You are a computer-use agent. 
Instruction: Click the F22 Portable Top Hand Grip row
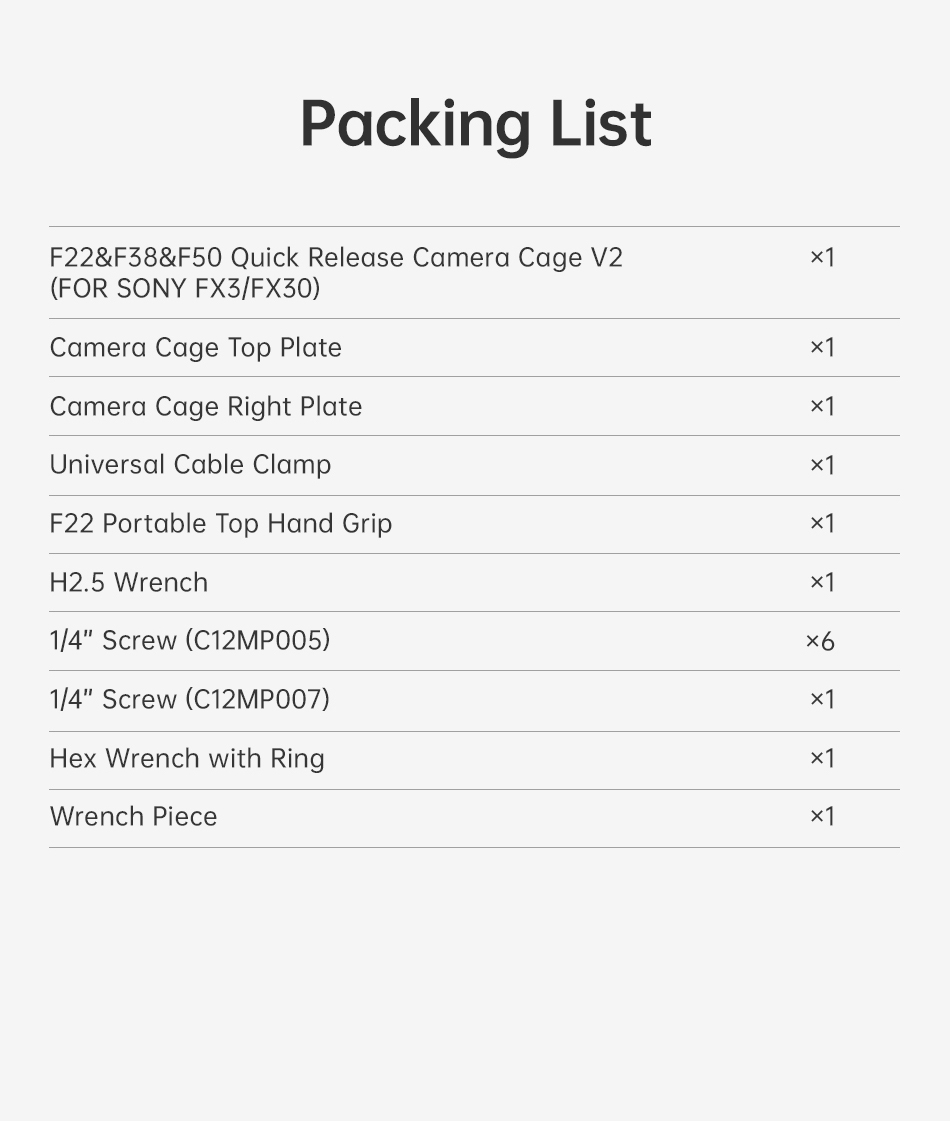pos(474,524)
